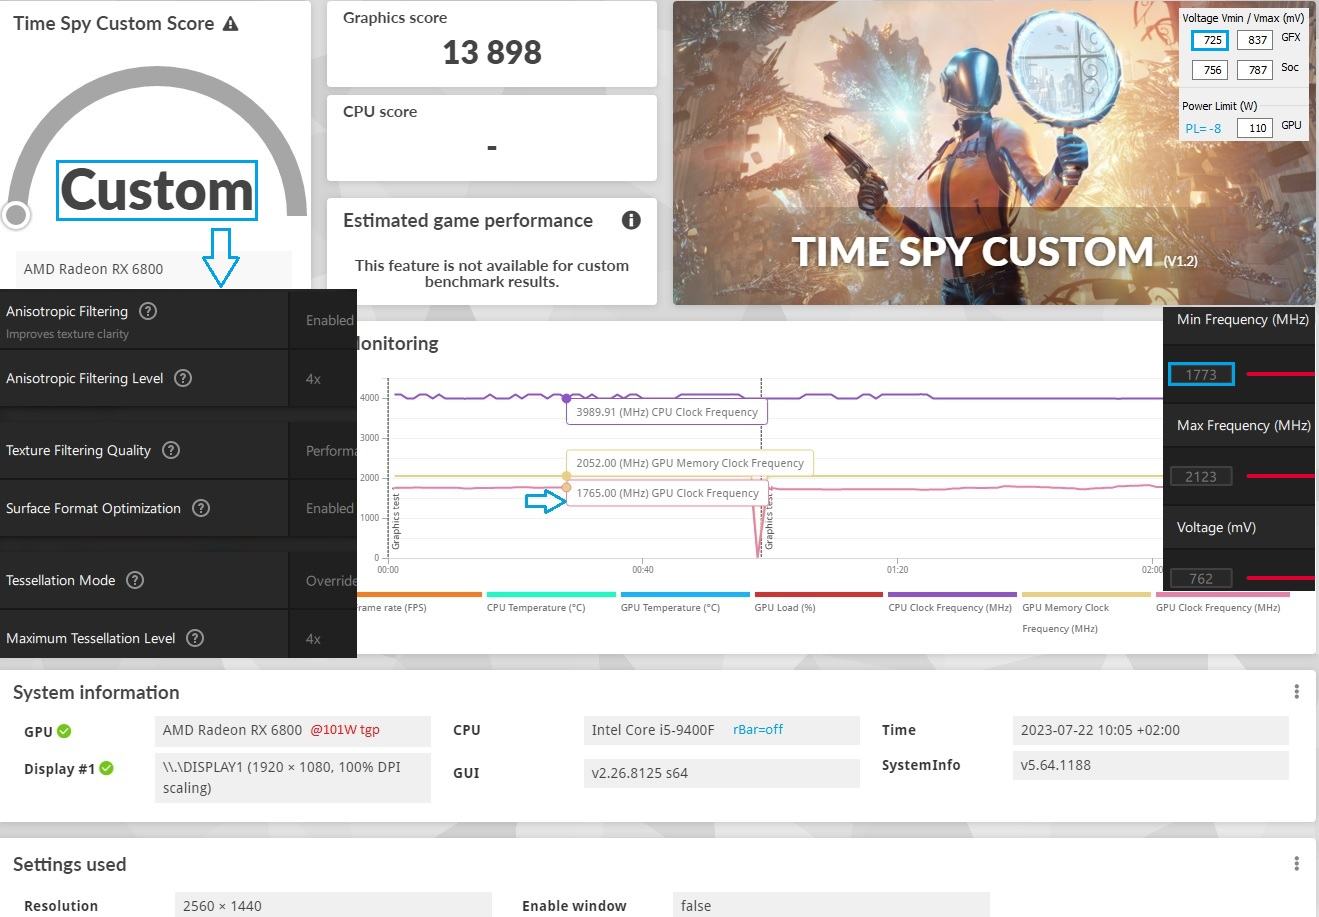Screen dimensions: 1319x917
Task: Click the SystemInfo version v5.64.1188
Action: (1056, 765)
